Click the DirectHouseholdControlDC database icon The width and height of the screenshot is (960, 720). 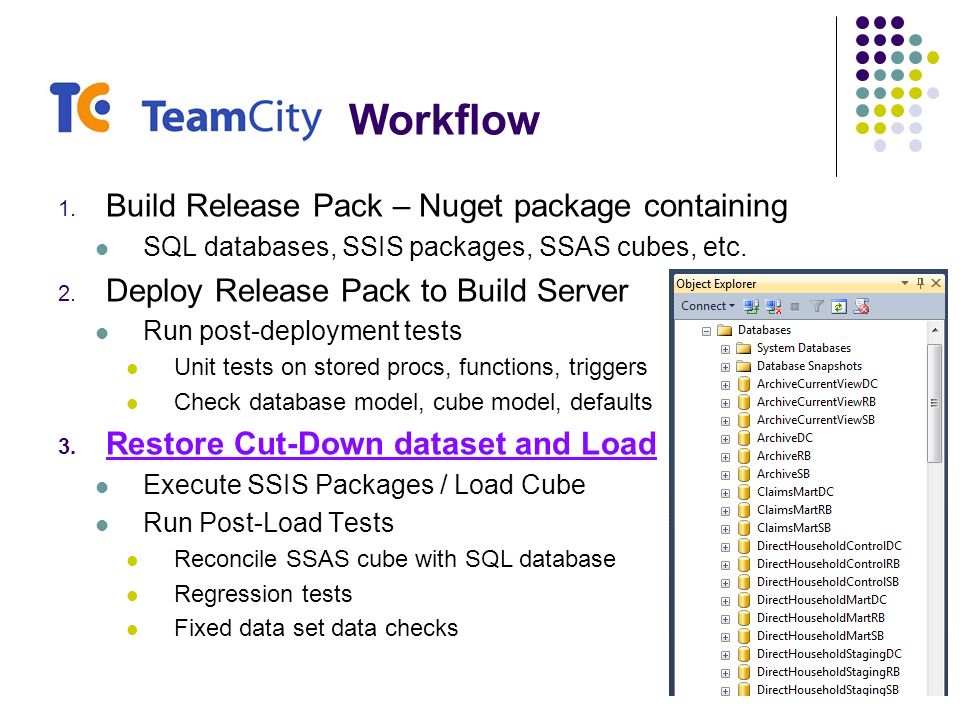coord(744,546)
